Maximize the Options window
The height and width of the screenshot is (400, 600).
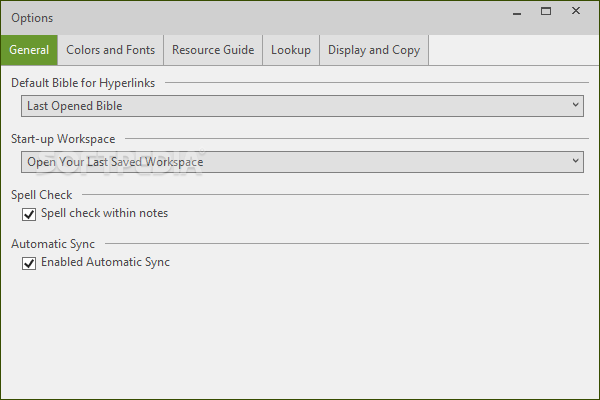[x=546, y=11]
